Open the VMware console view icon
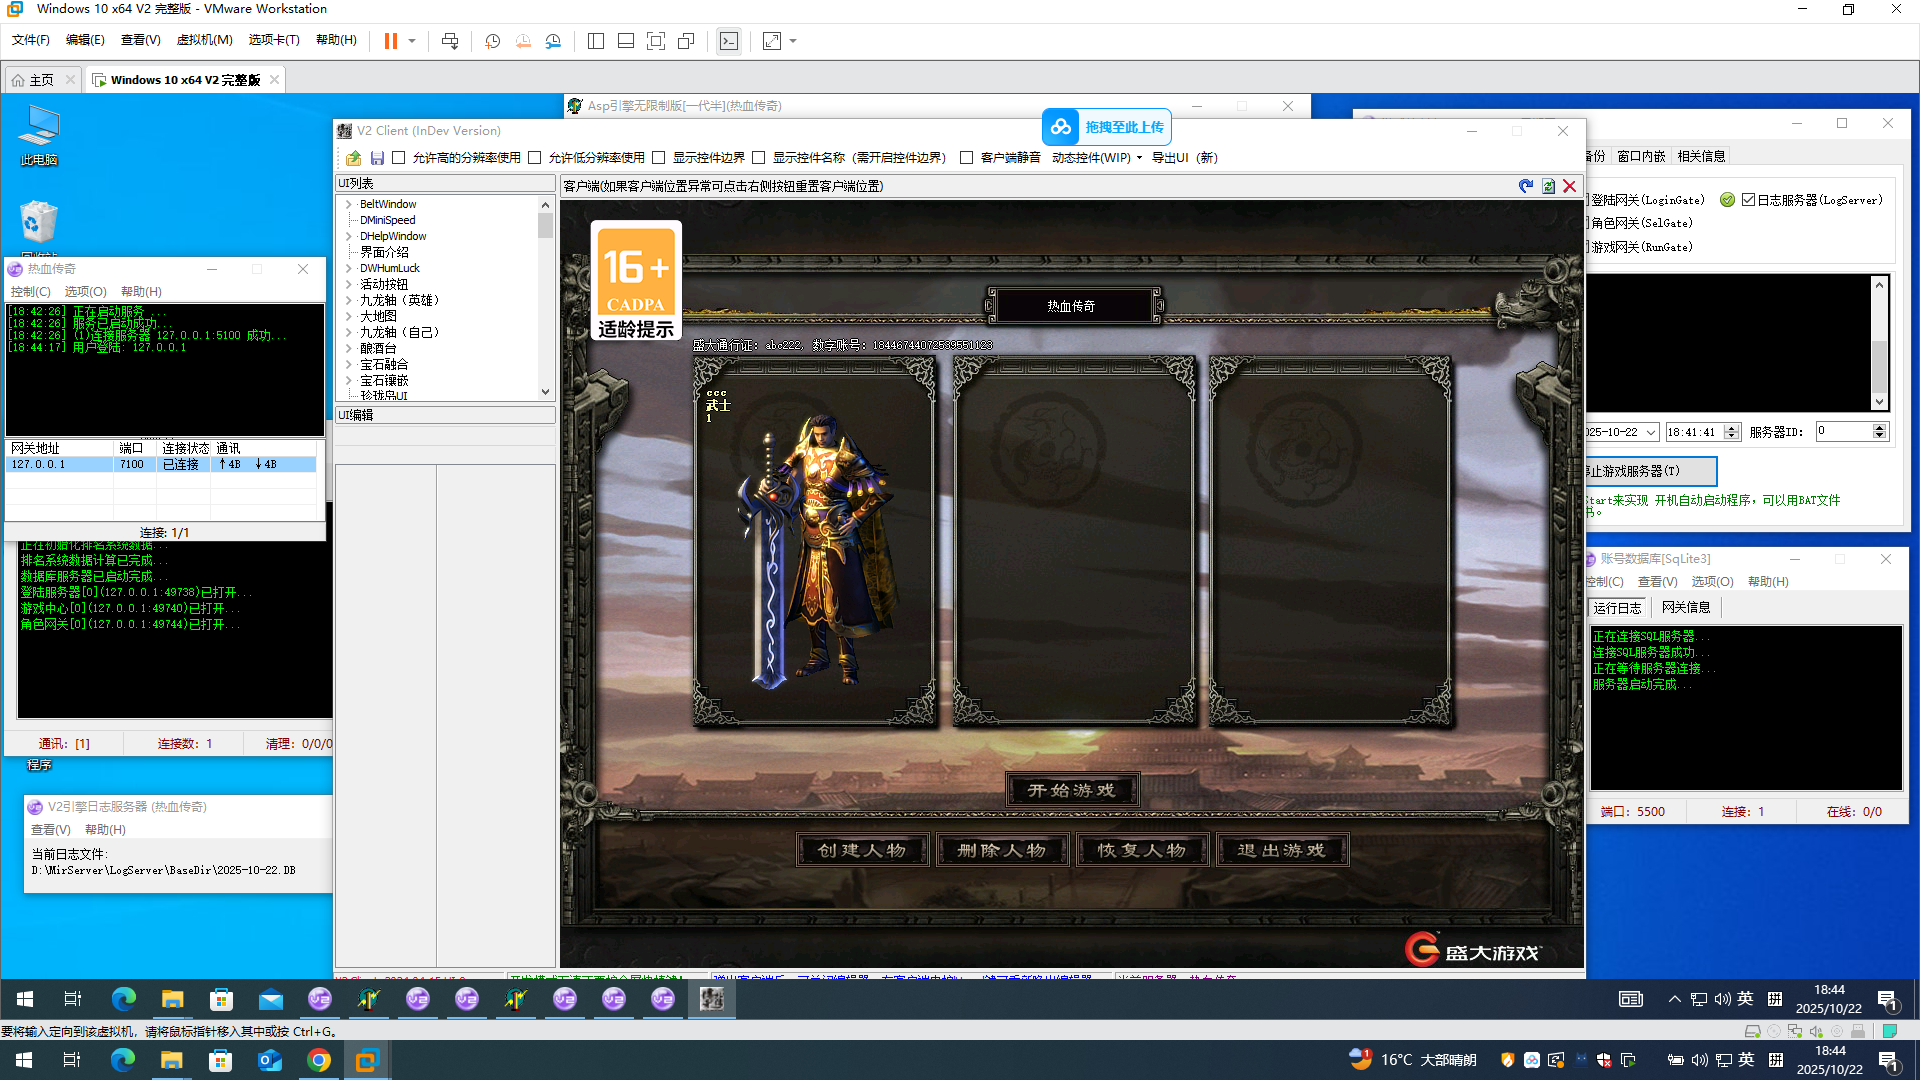Screen dimensions: 1920x1080 coord(729,41)
